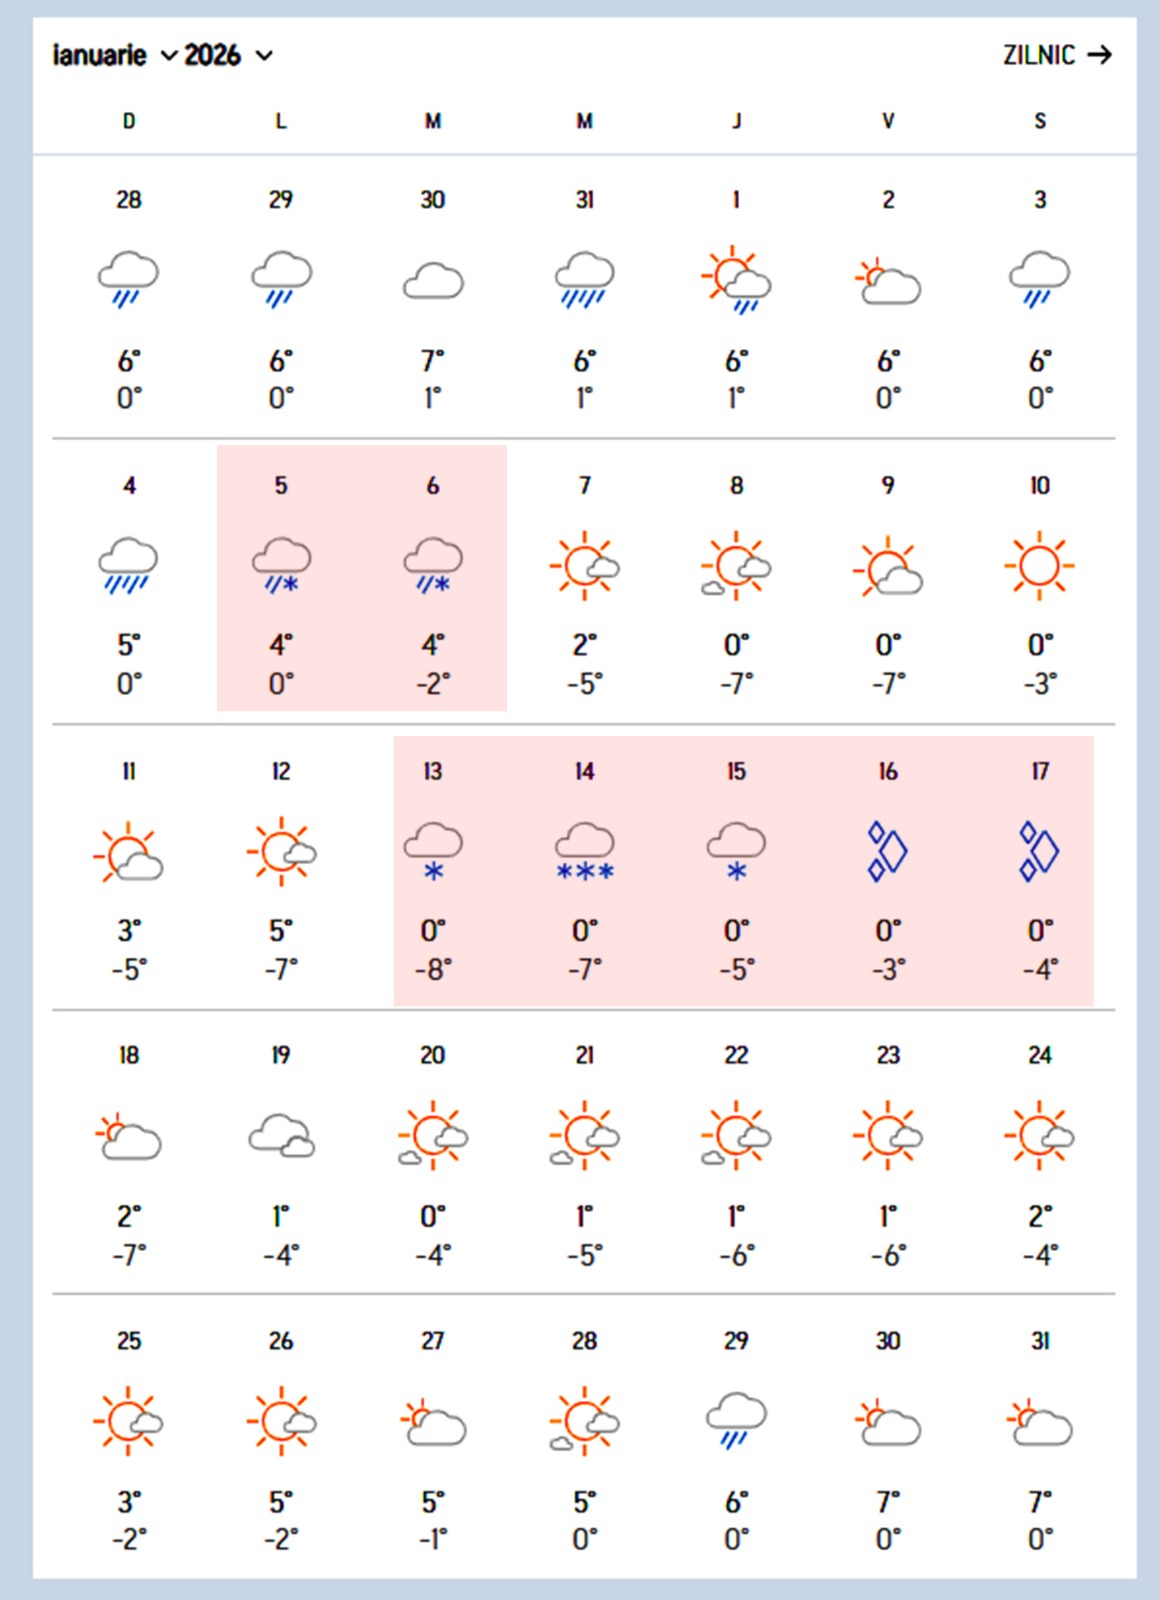Click the sun with showers icon on January 1

click(x=736, y=279)
